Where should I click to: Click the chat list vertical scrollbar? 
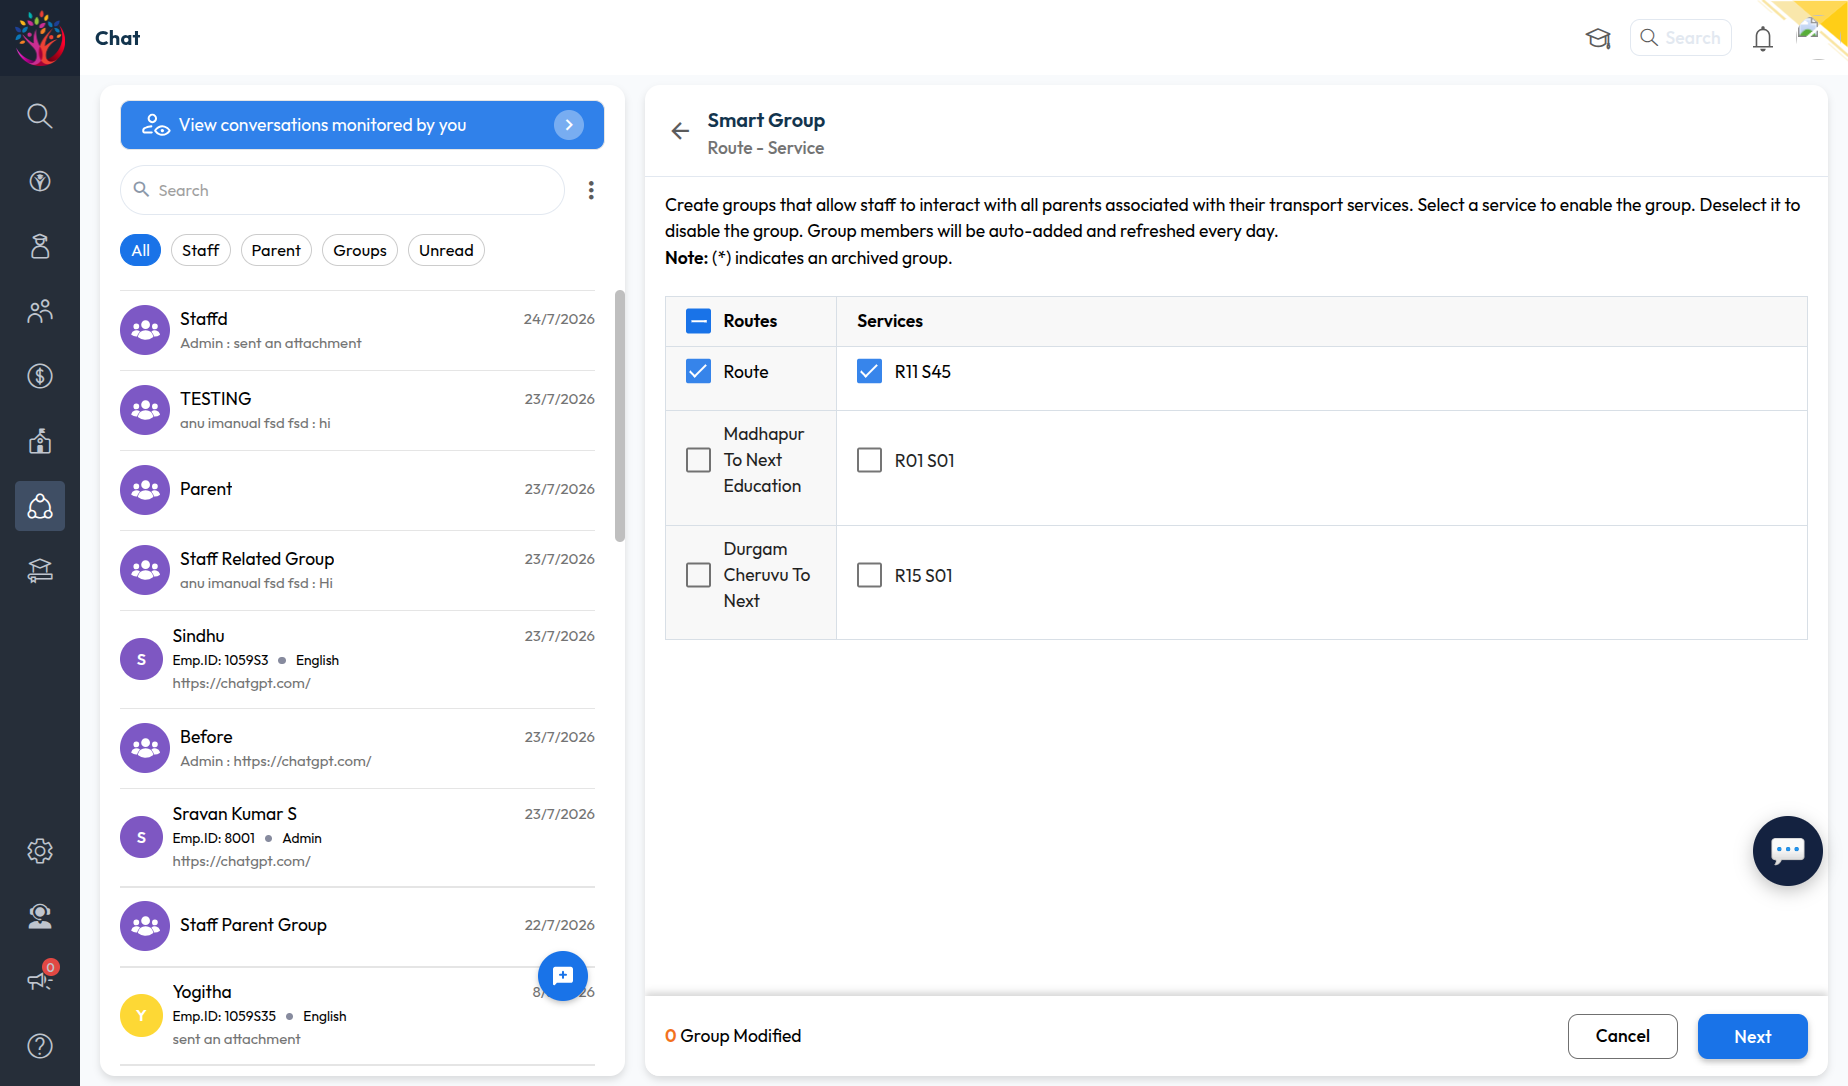620,415
